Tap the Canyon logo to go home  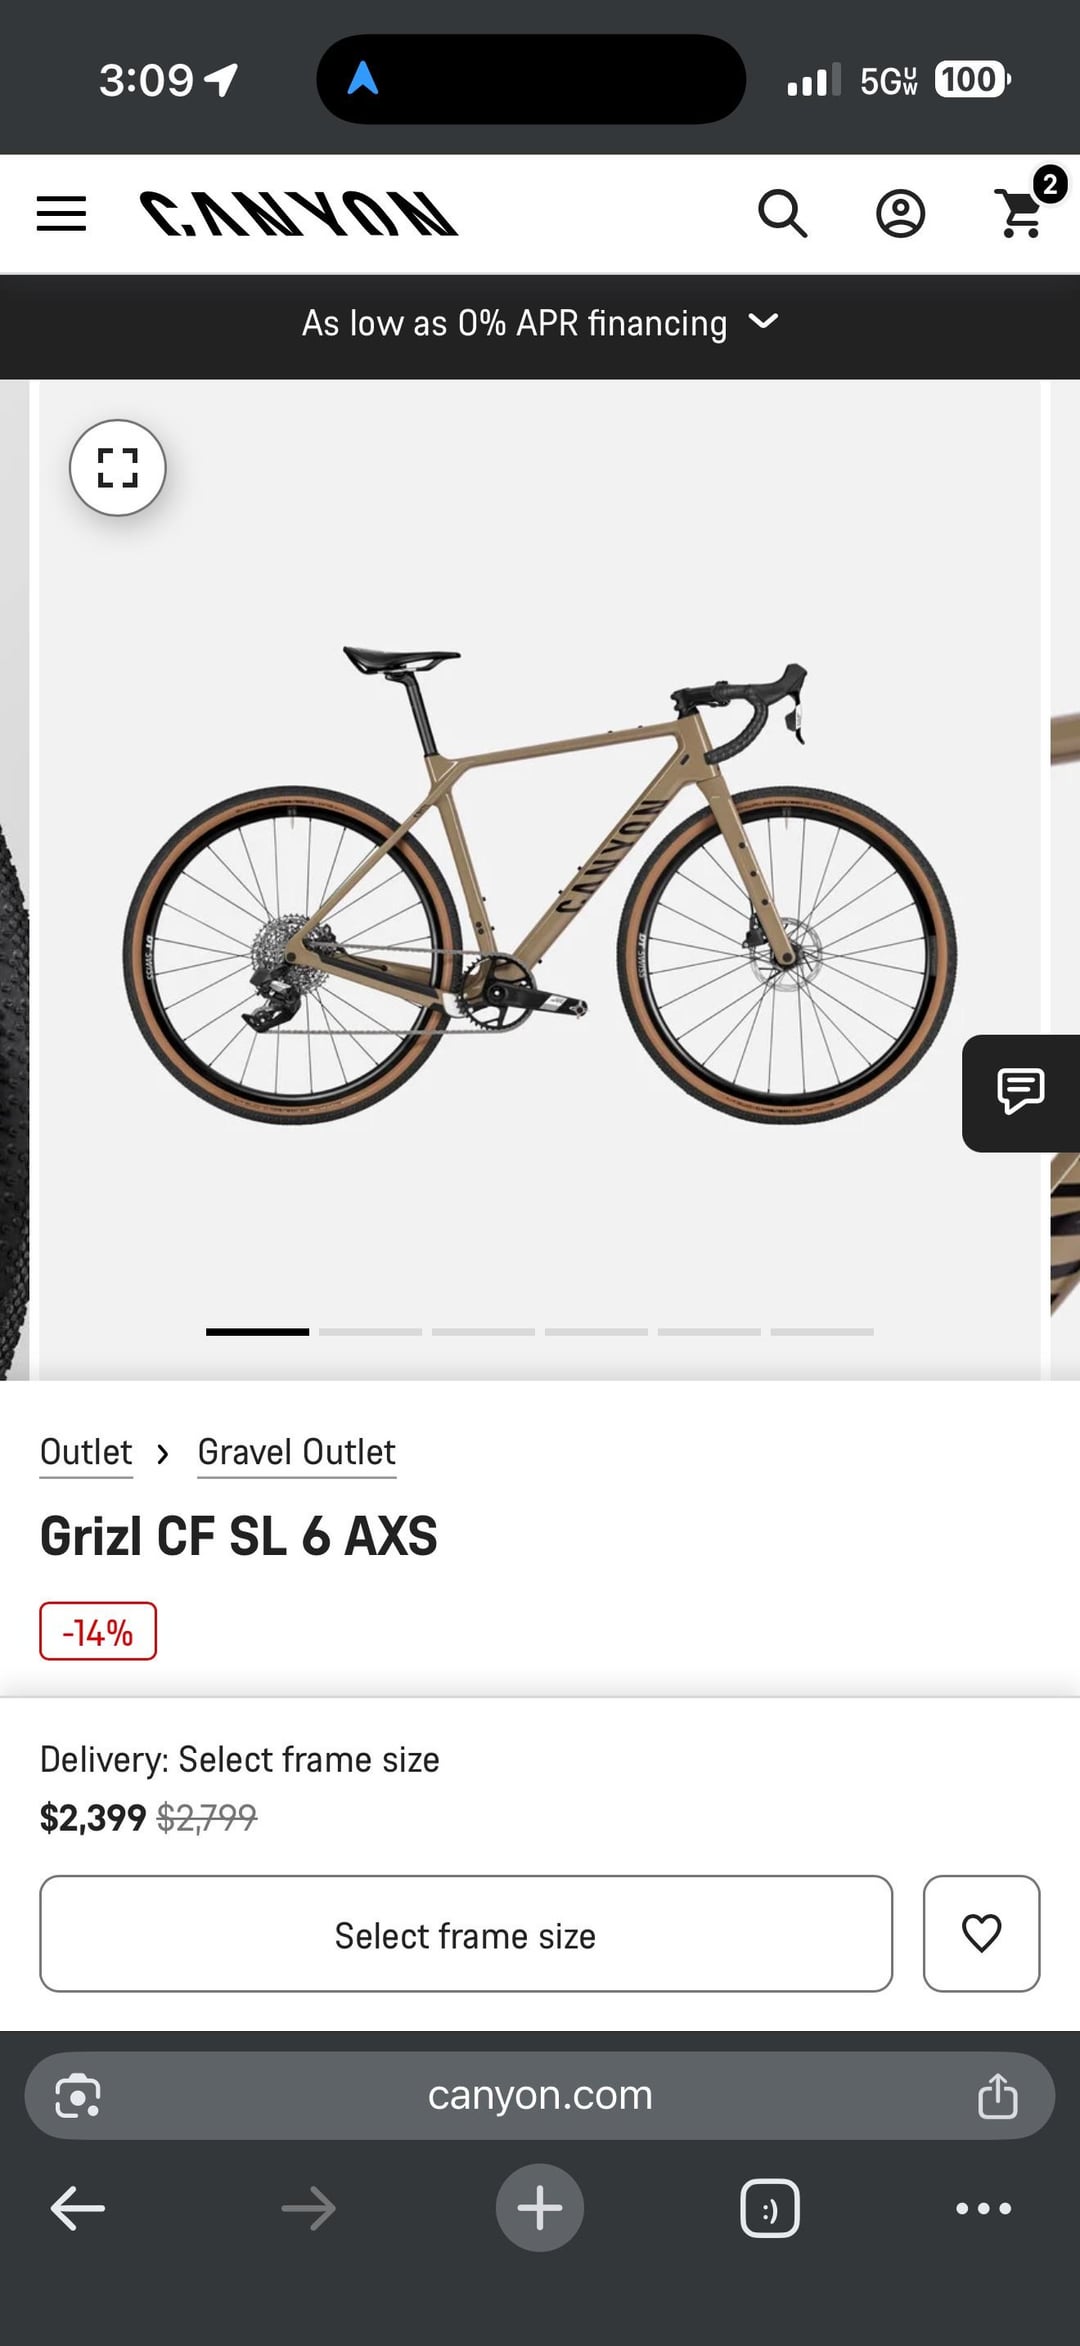click(298, 214)
